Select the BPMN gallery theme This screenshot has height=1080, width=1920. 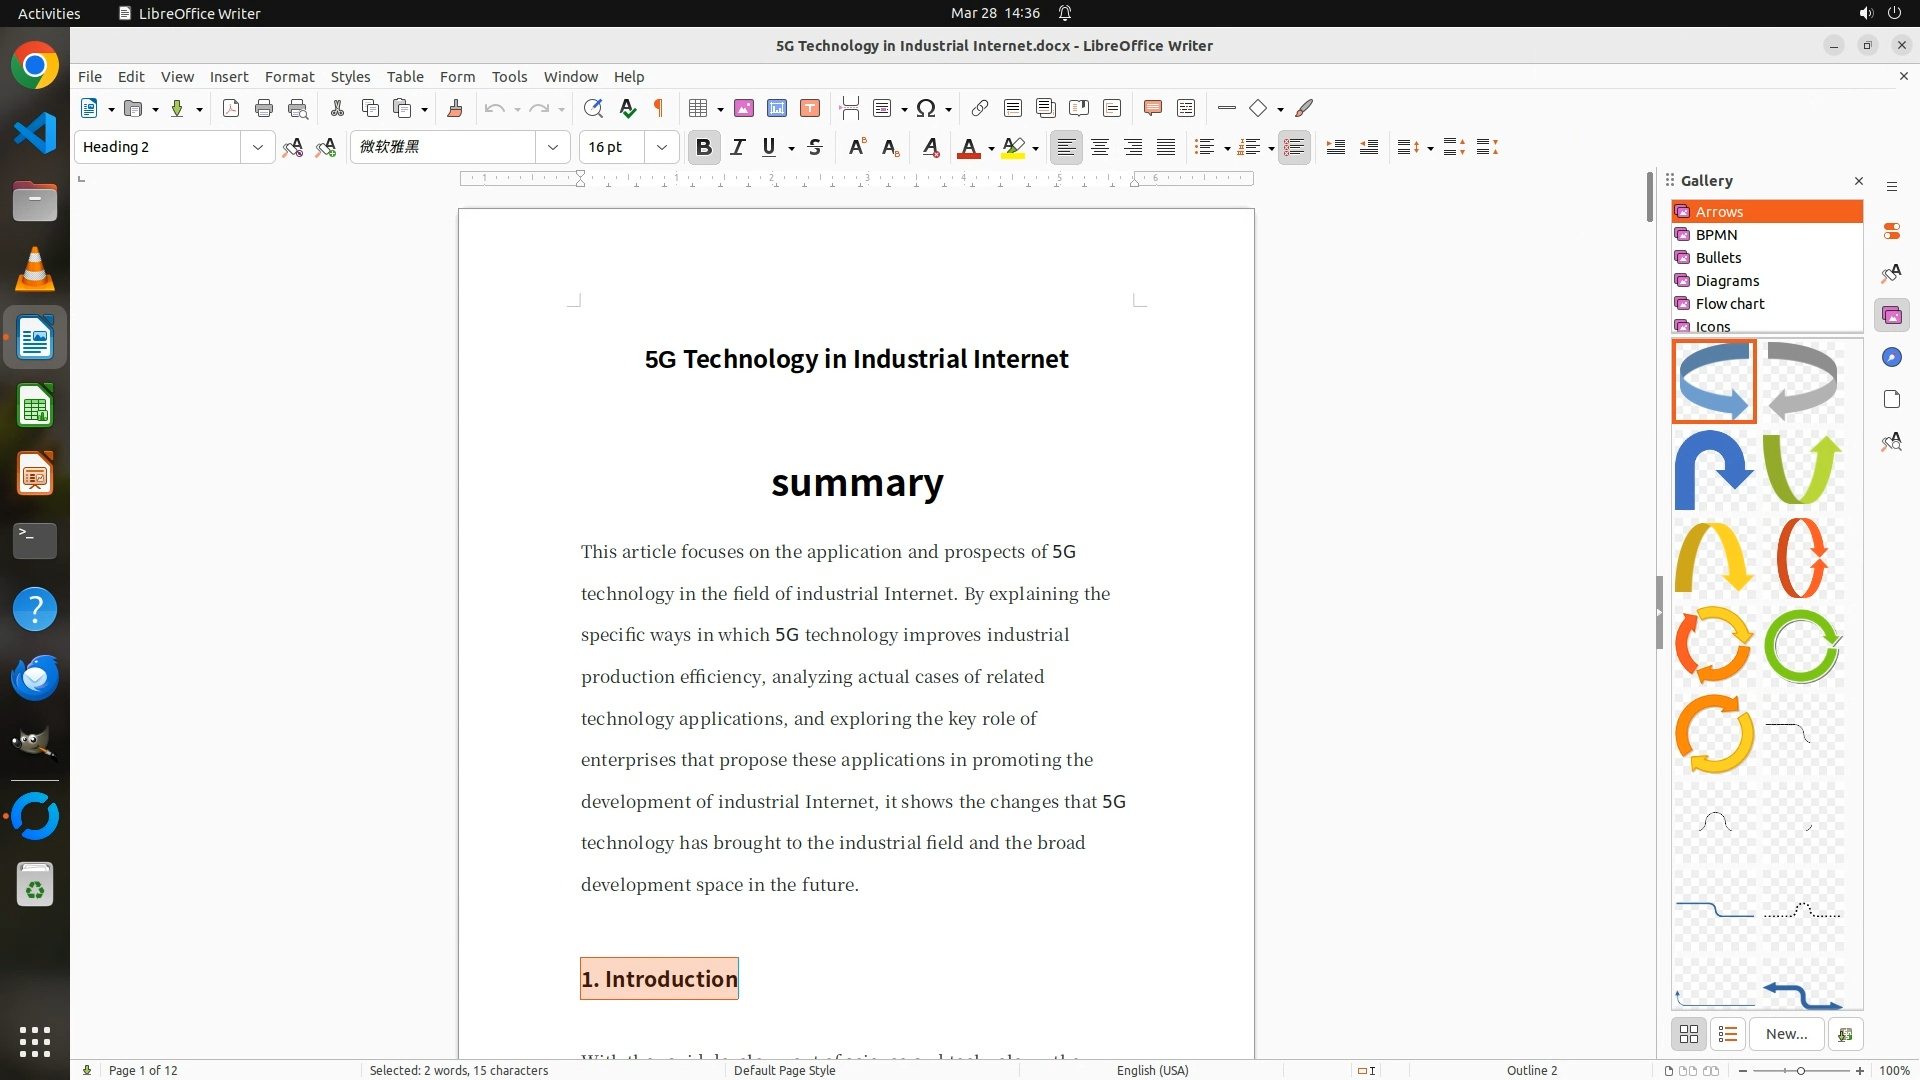tap(1716, 235)
